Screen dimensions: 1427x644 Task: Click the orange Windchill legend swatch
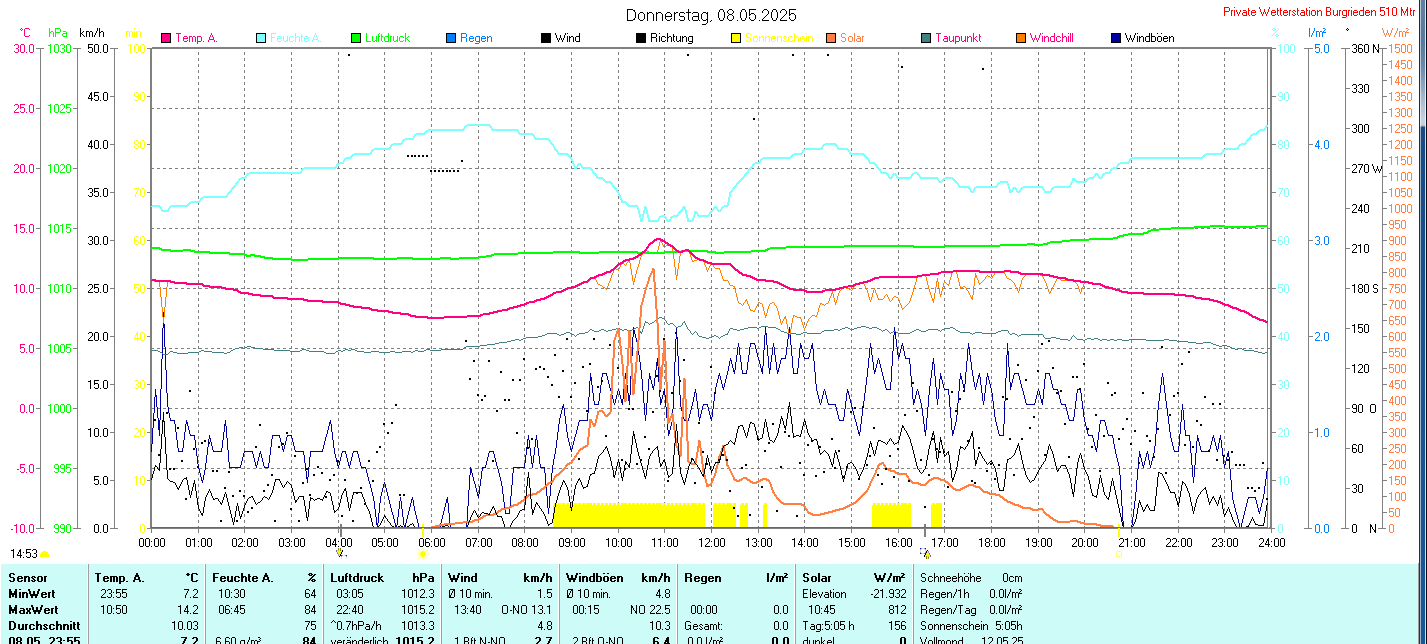point(1021,38)
